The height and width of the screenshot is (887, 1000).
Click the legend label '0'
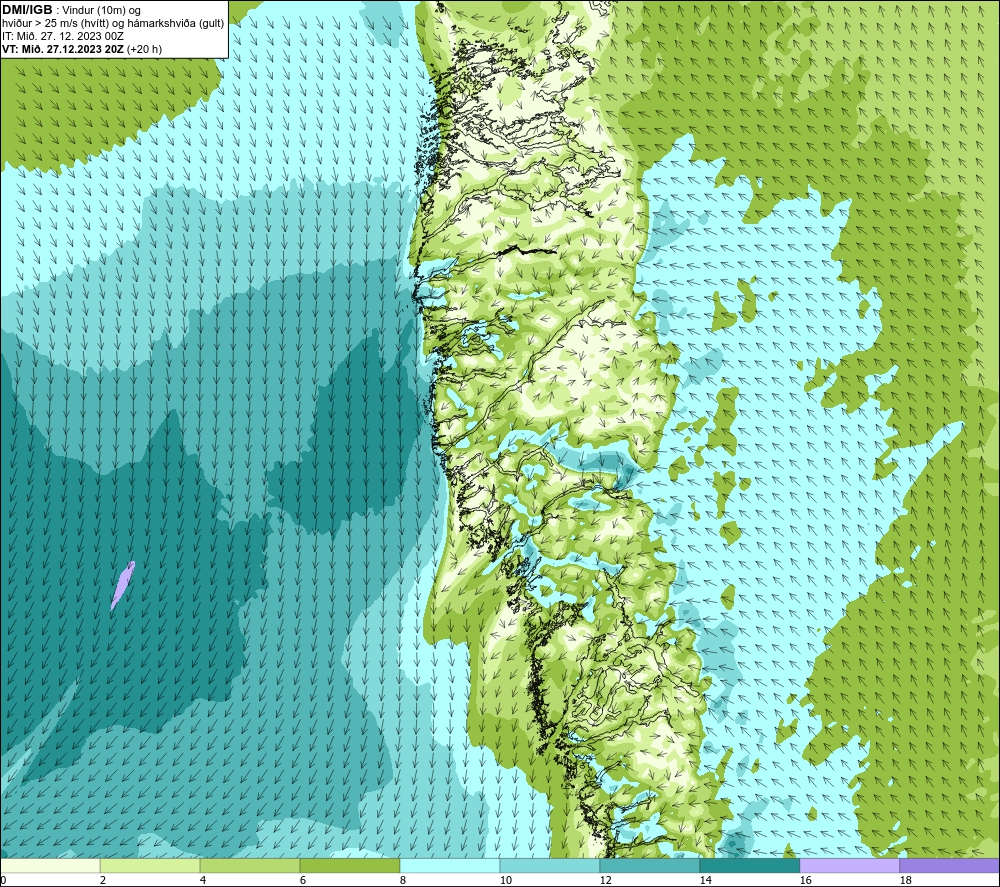(x=3, y=880)
